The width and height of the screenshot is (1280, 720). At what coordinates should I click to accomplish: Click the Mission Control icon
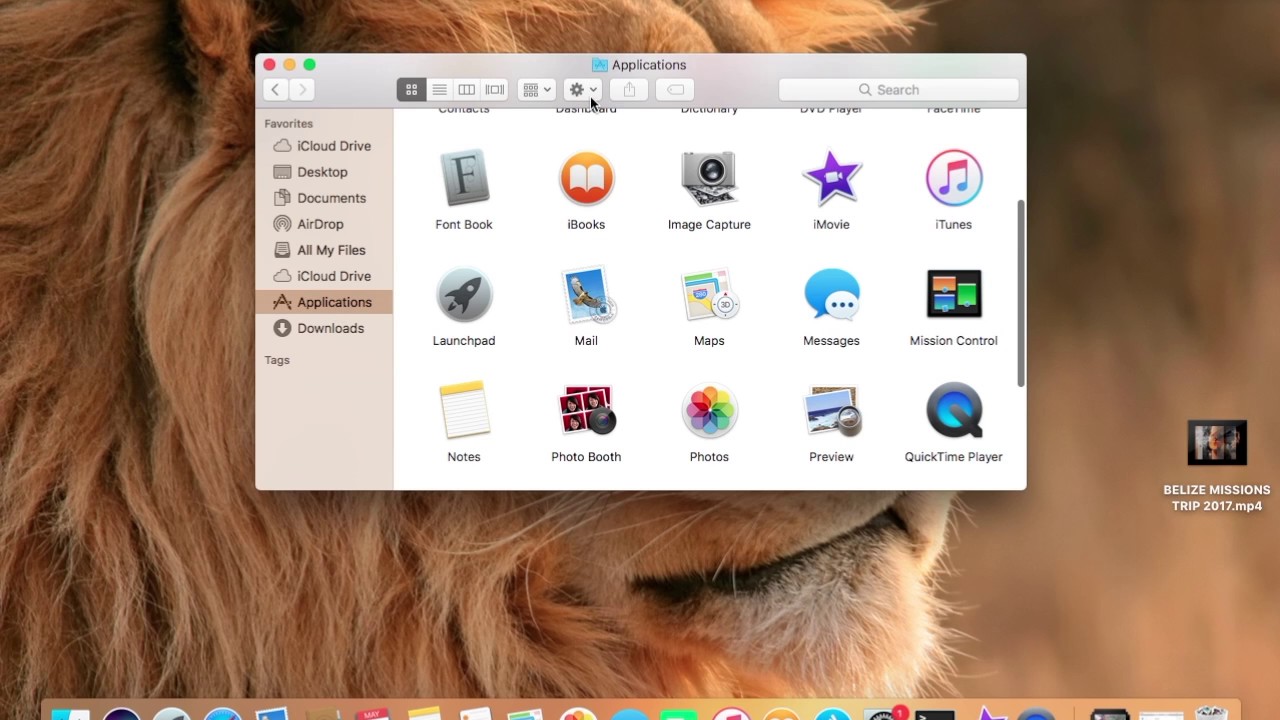(954, 294)
